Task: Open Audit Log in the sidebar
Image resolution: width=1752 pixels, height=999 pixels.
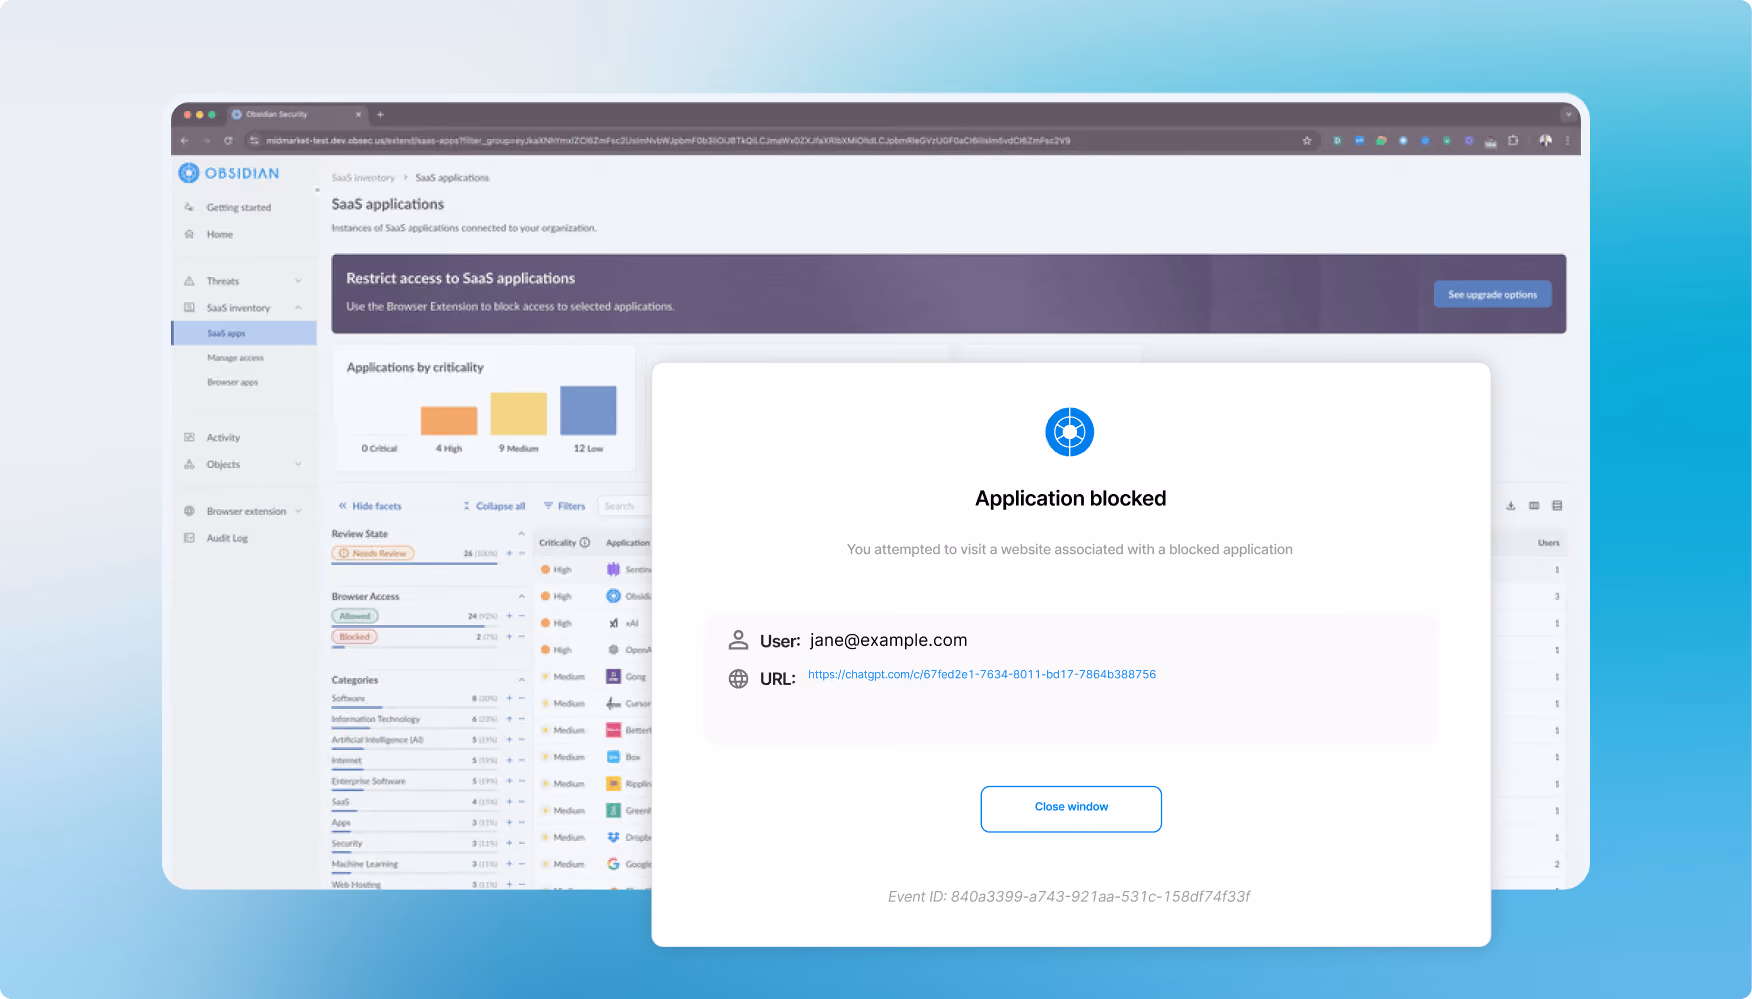Action: [x=227, y=539]
